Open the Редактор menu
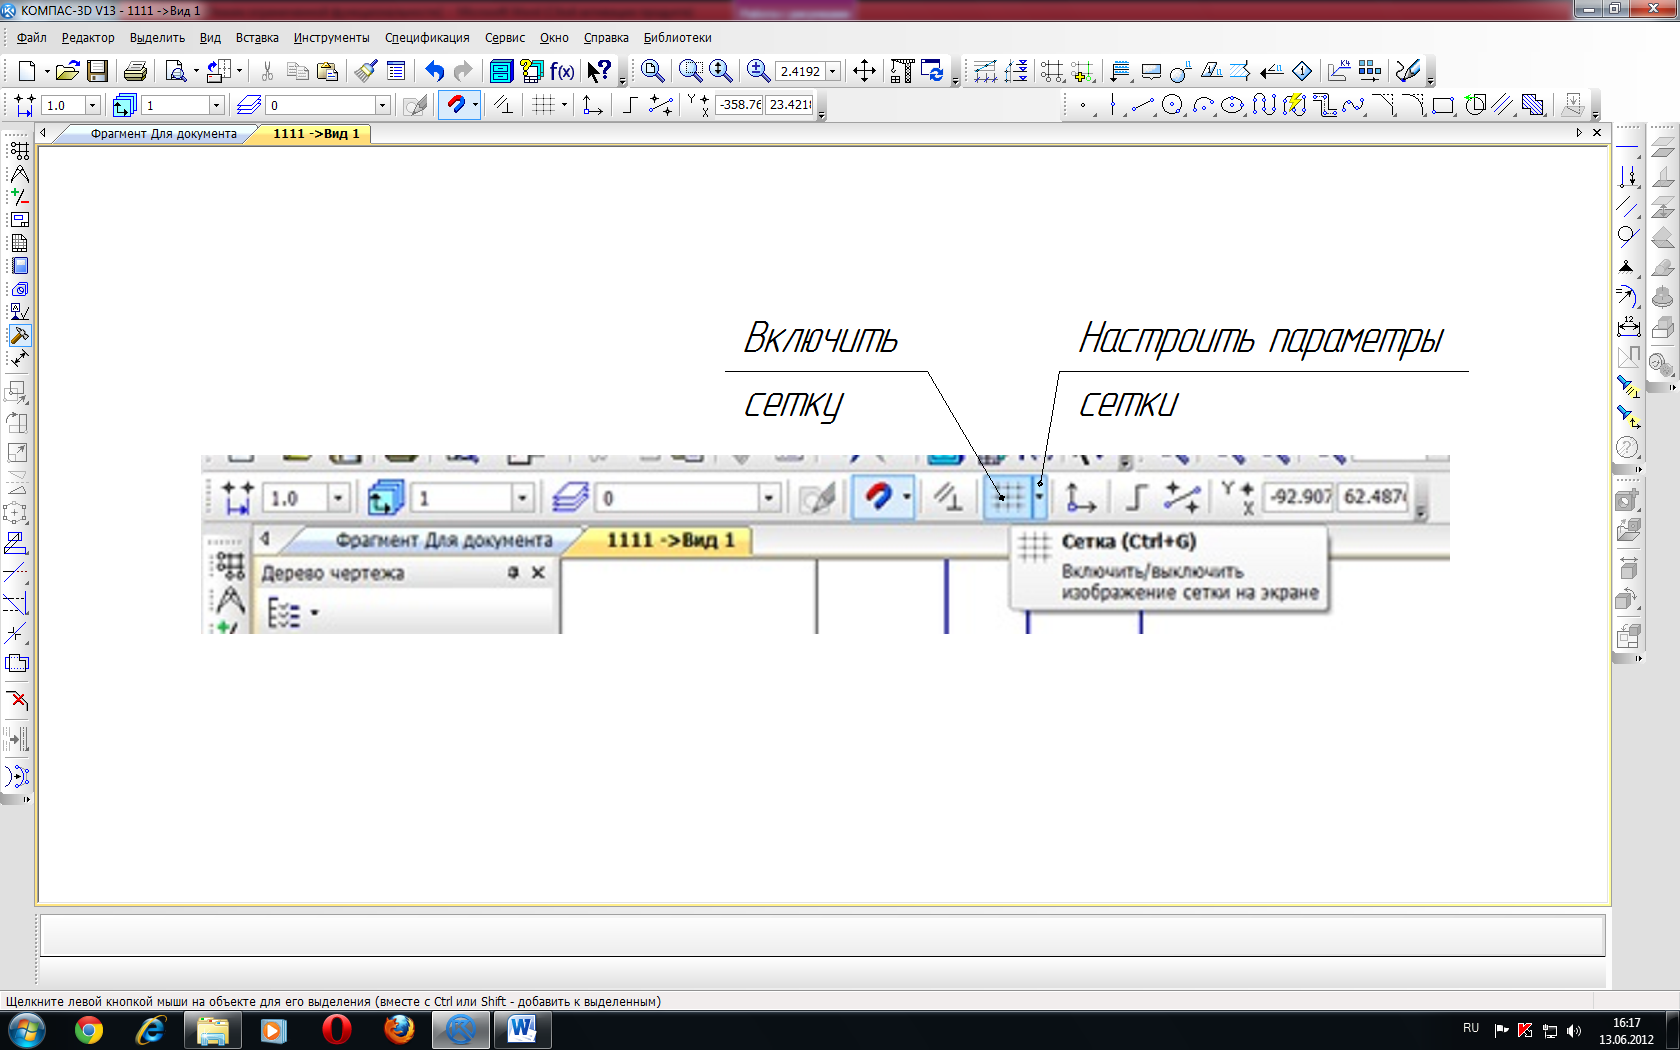Viewport: 1680px width, 1050px height. pyautogui.click(x=88, y=38)
